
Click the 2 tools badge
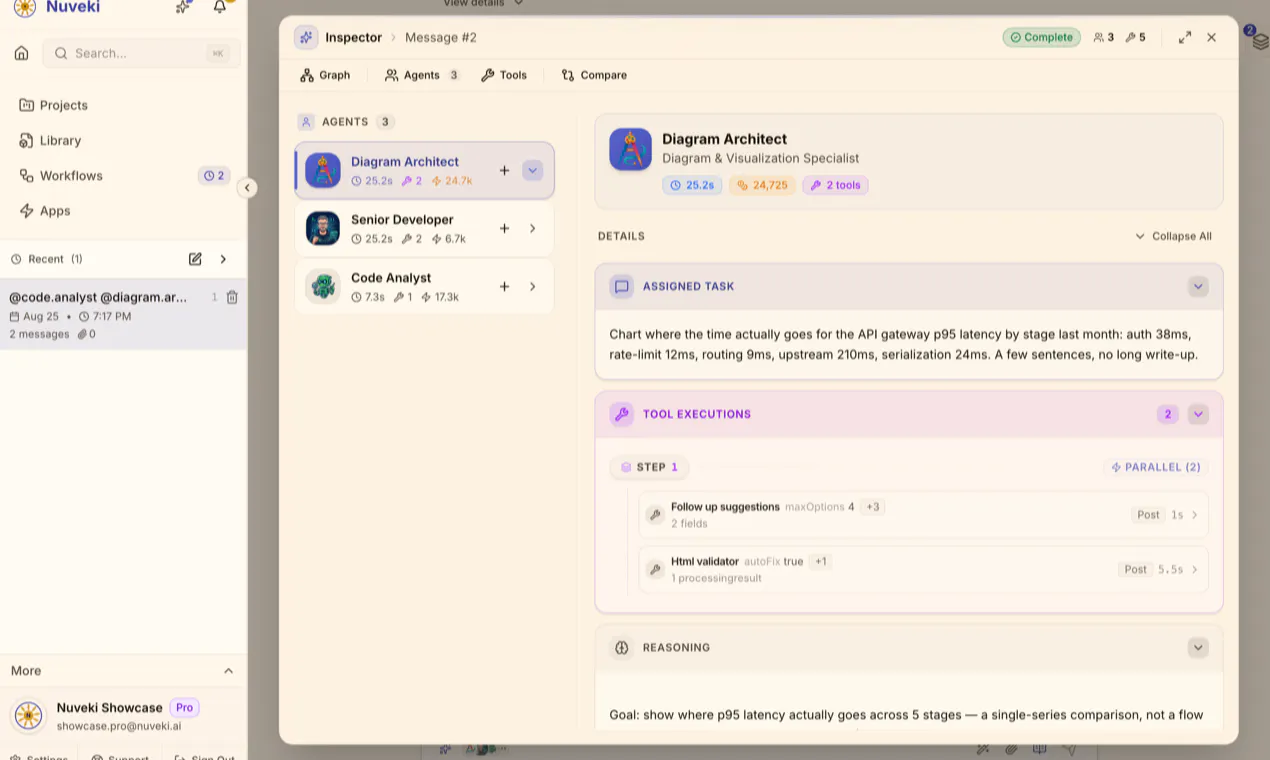835,185
